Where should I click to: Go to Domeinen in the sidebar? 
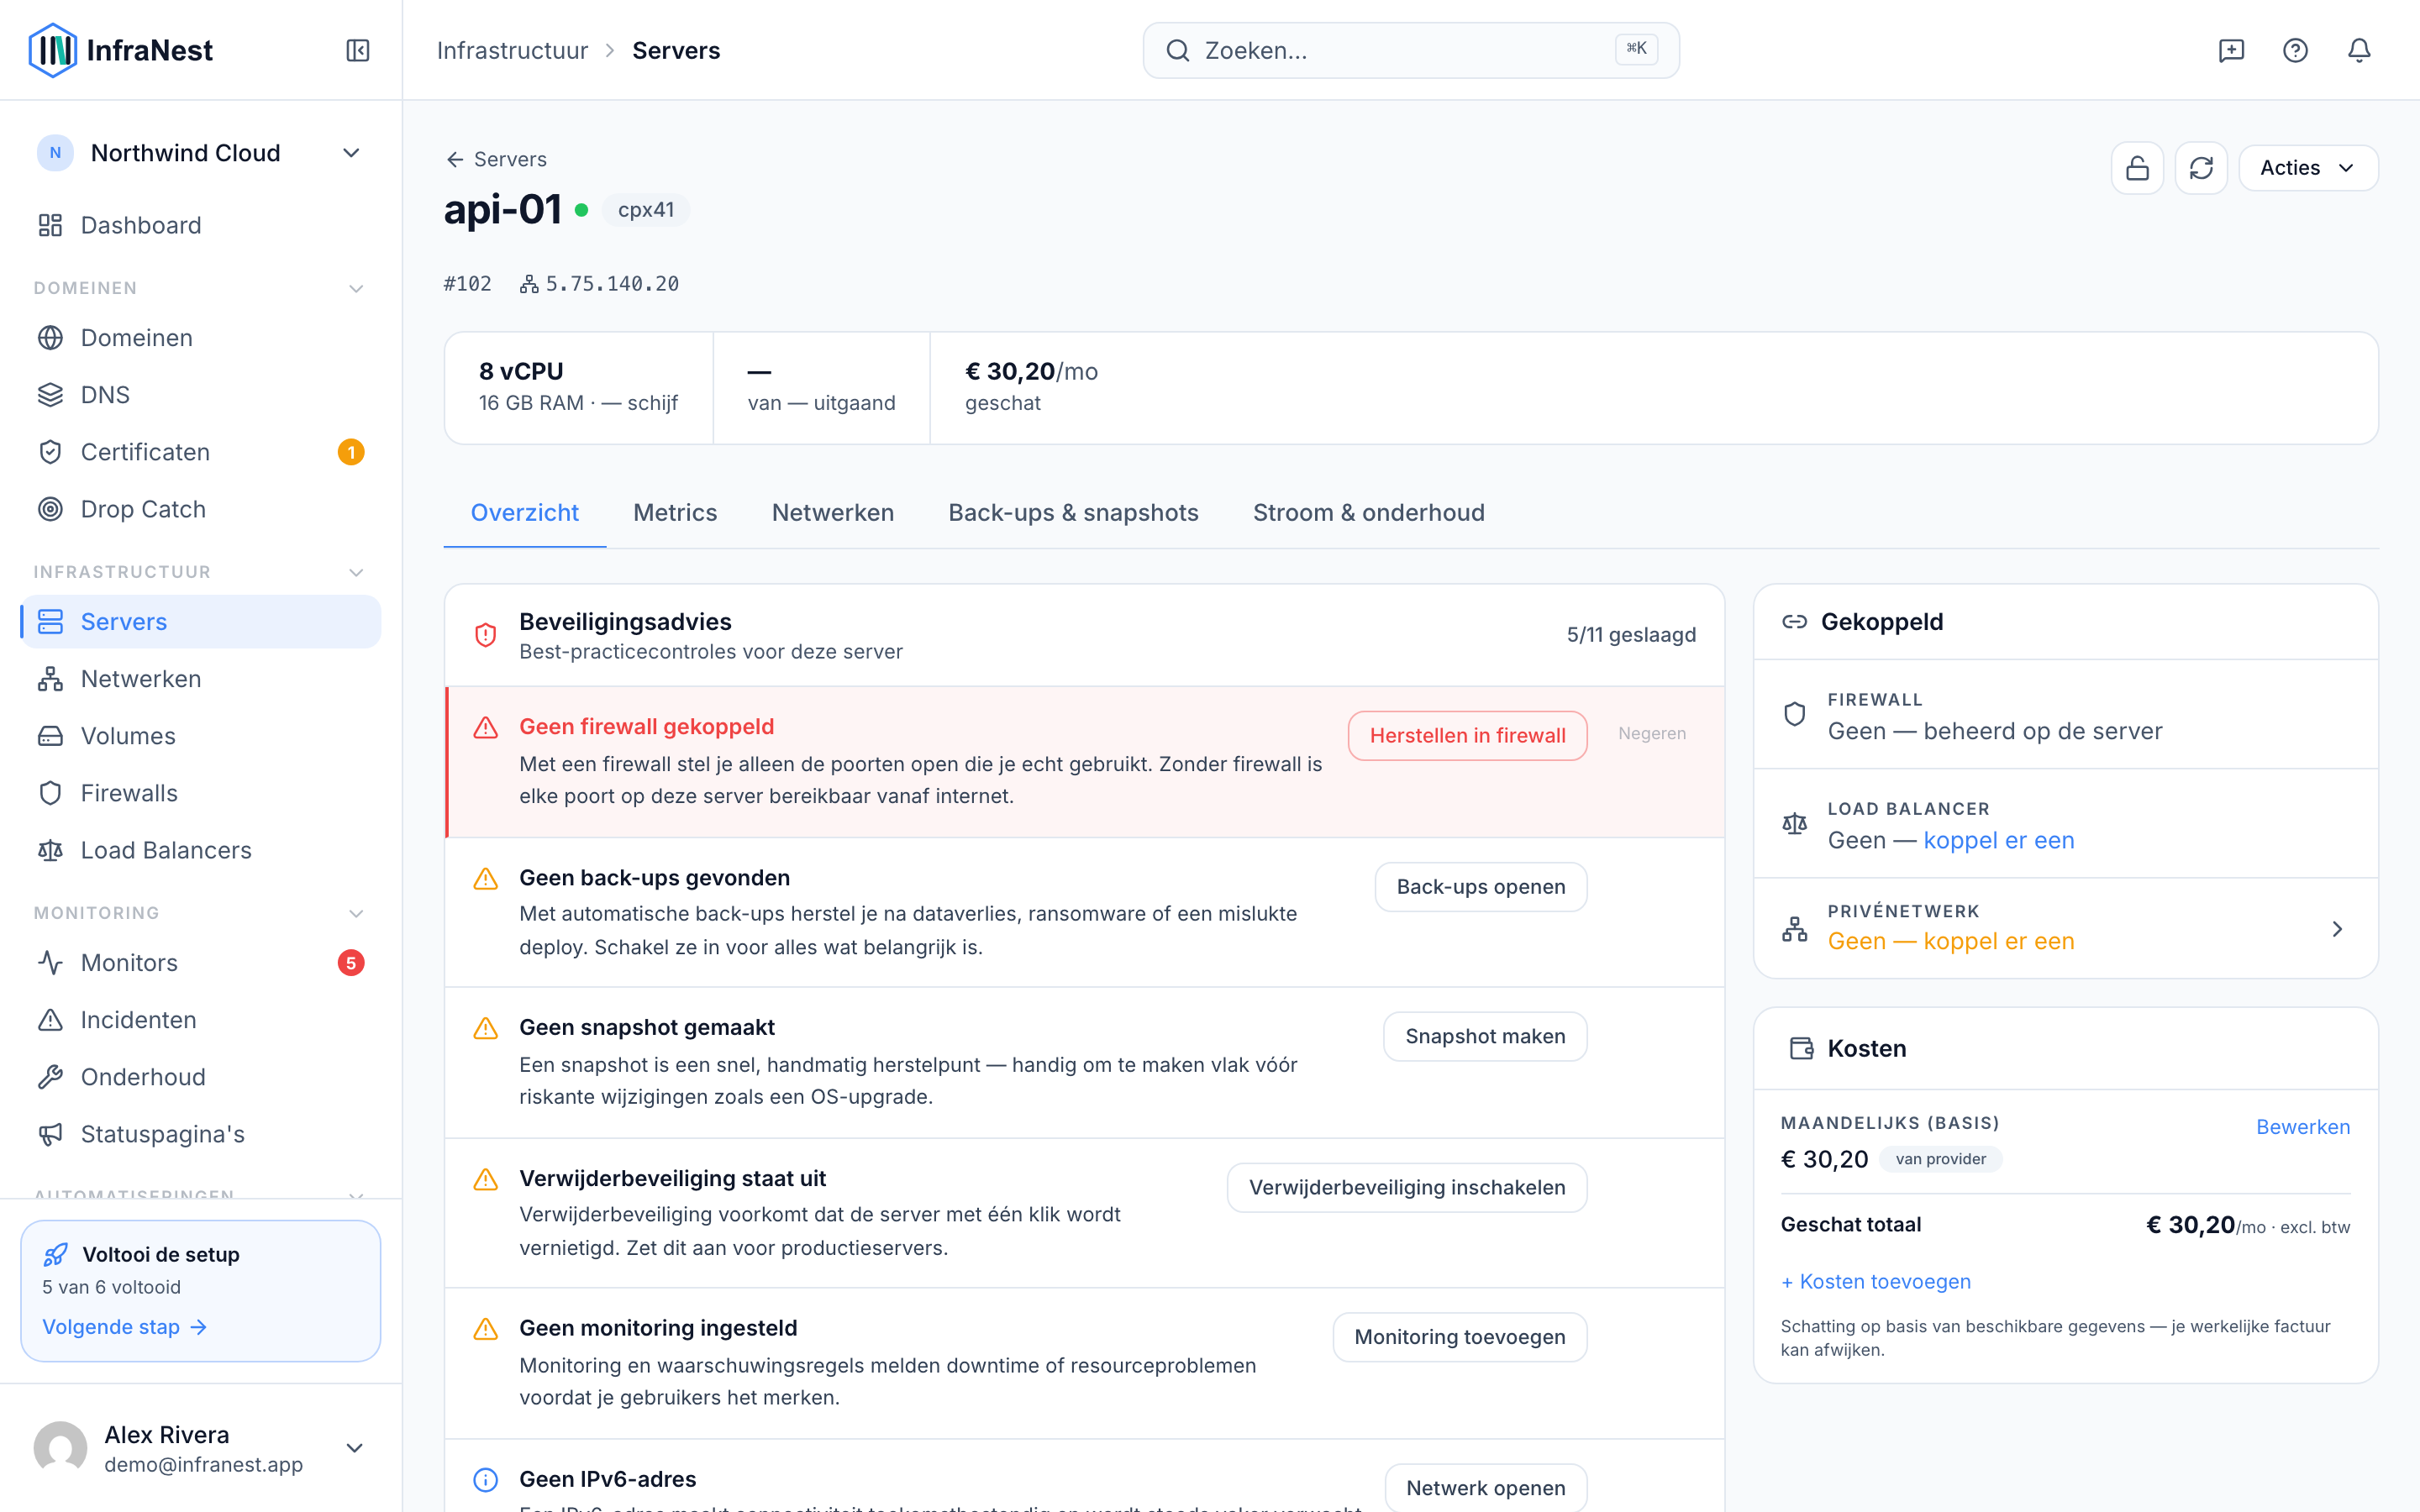click(x=201, y=338)
